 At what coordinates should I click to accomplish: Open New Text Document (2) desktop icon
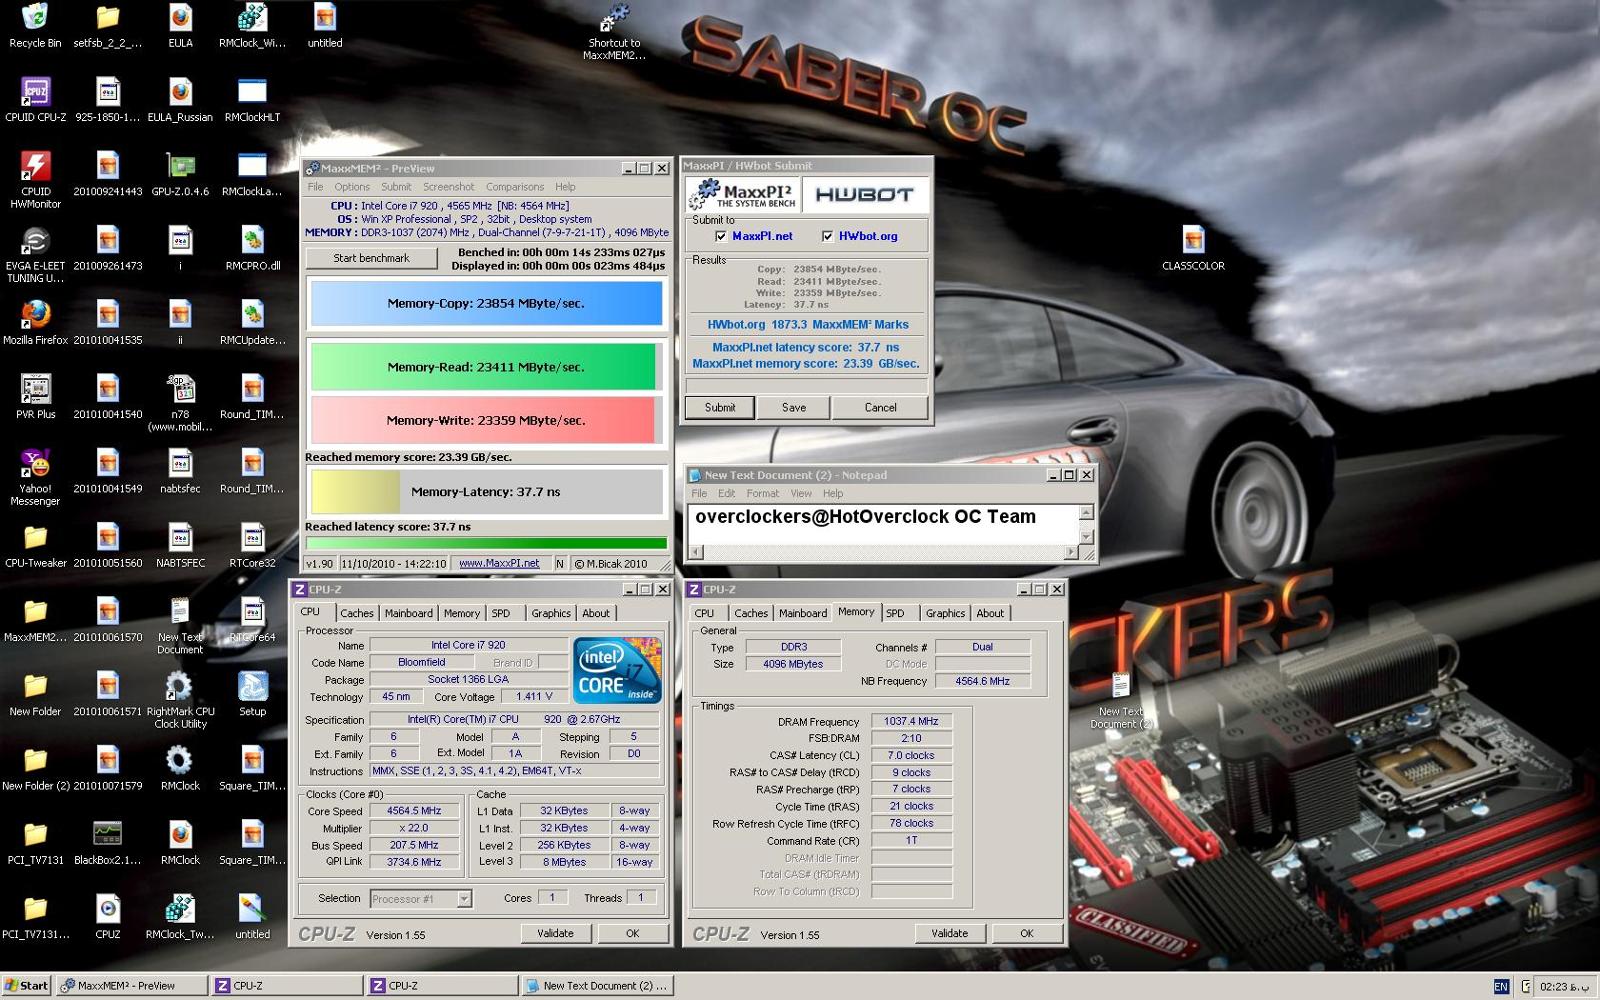pos(1120,700)
